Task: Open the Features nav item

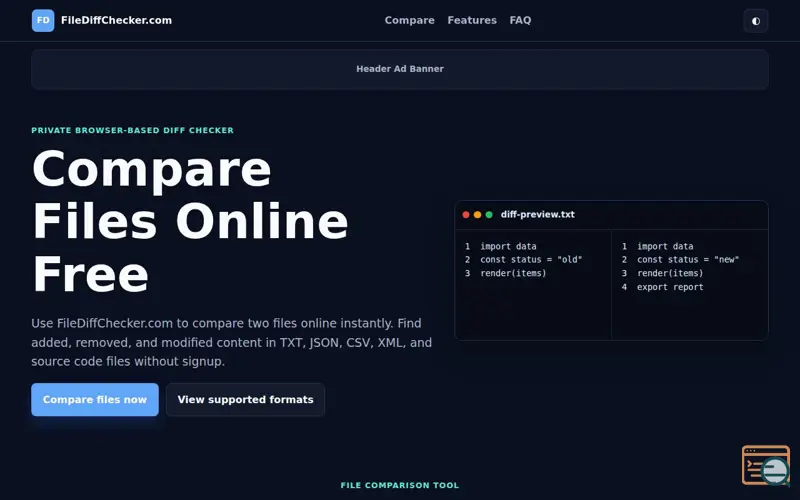Action: tap(472, 20)
